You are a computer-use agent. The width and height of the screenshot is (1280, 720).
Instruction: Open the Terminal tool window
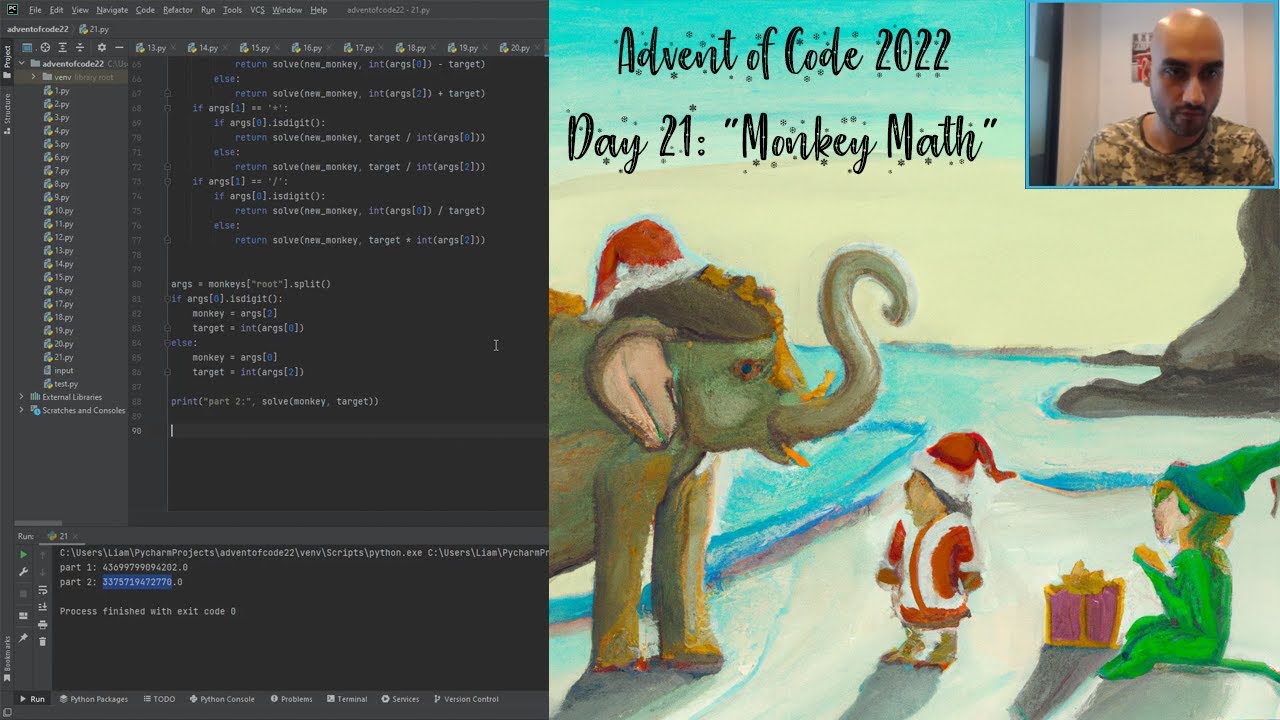[347, 699]
